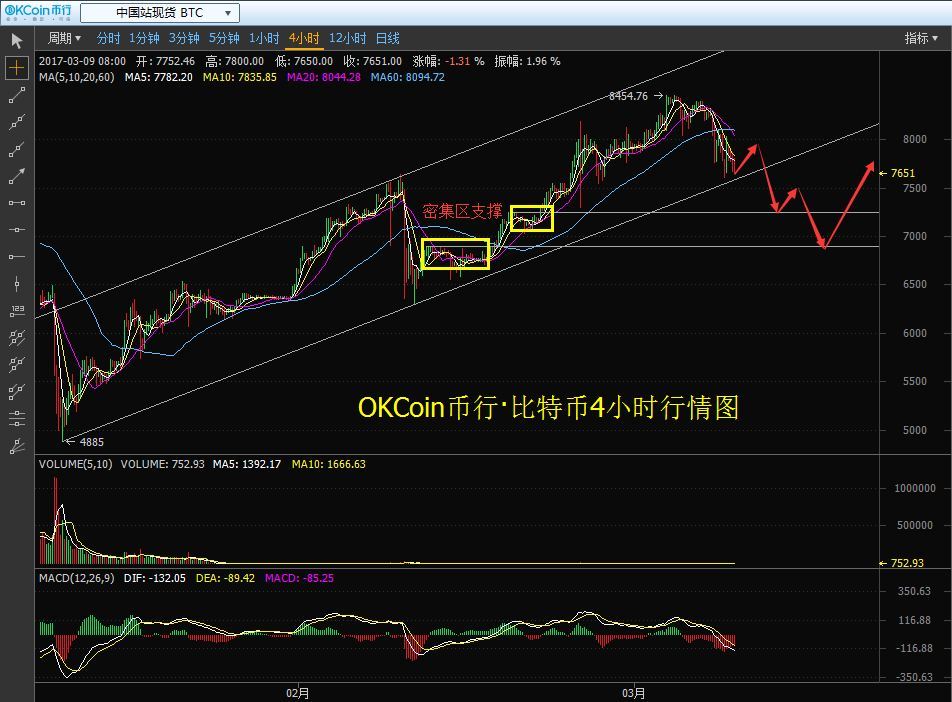
Task: Activate the crosshair cursor tool
Action: click(16, 67)
